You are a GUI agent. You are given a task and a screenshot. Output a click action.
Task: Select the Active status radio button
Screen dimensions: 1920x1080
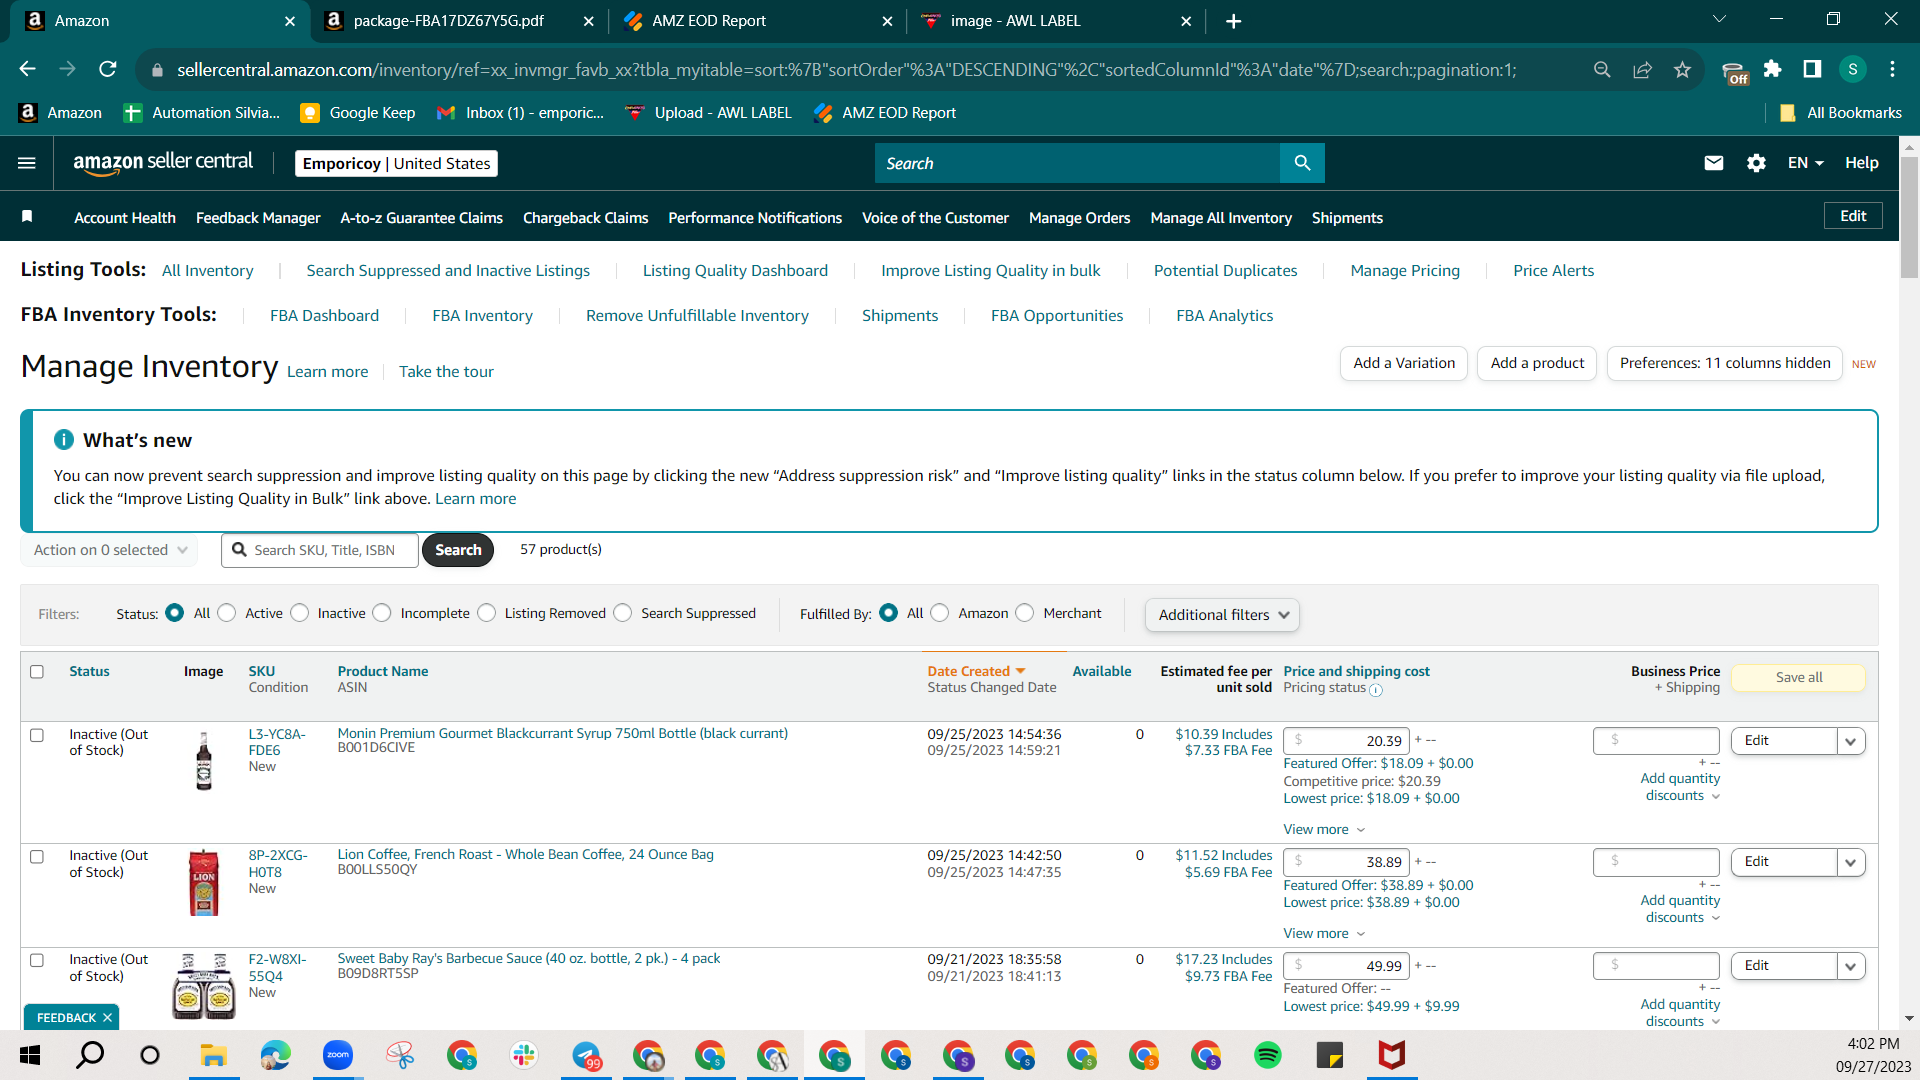click(227, 613)
